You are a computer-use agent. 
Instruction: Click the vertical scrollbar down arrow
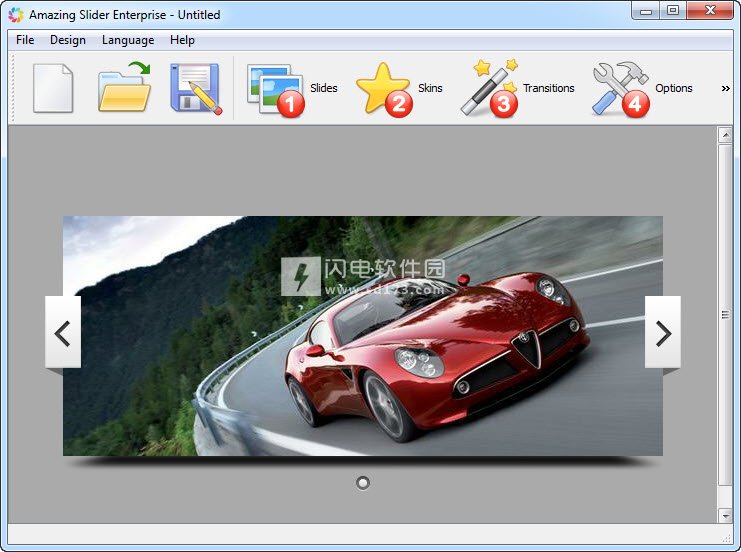725,515
